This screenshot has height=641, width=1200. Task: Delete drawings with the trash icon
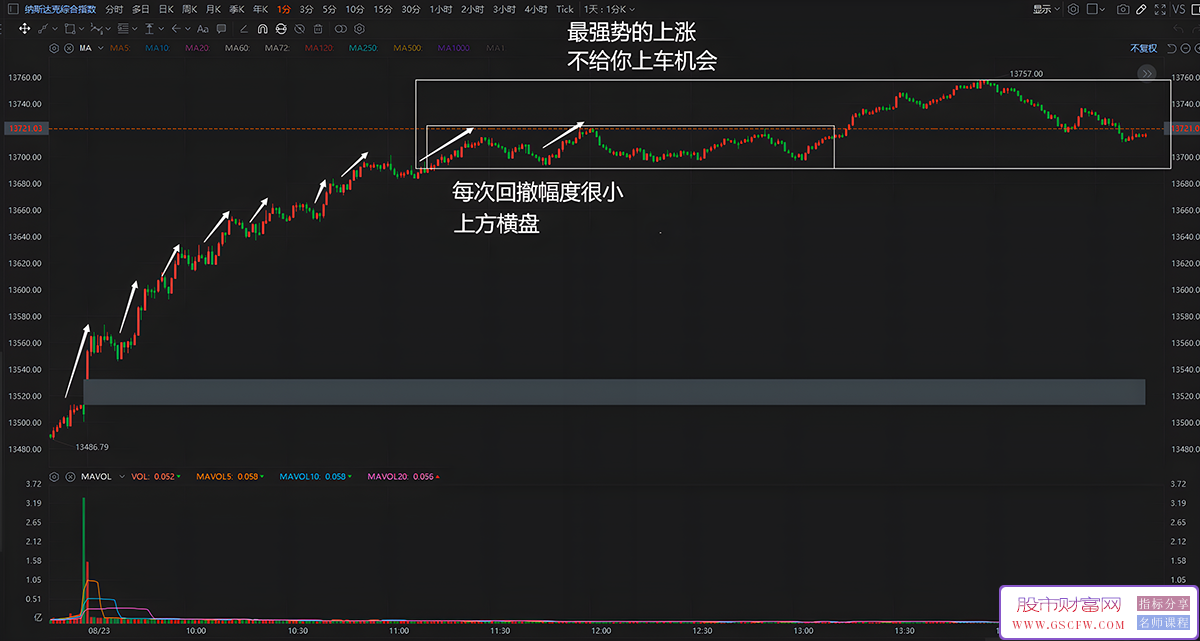pos(317,29)
